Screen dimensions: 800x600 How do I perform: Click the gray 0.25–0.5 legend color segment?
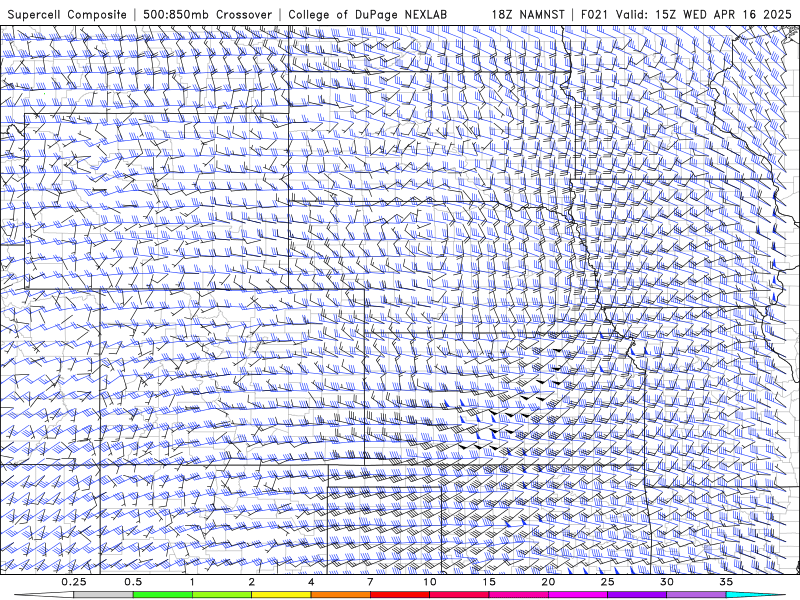(x=103, y=595)
